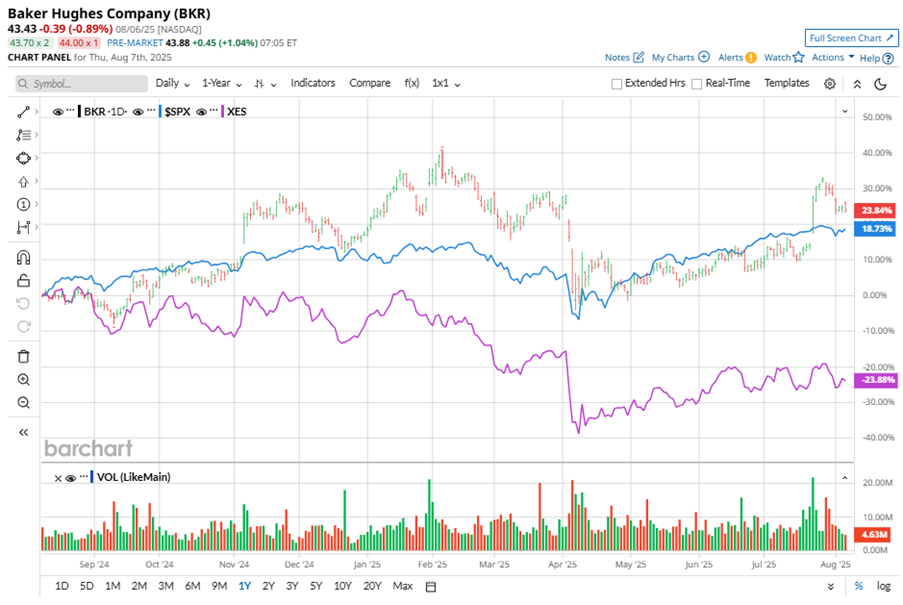Collapse the drawing toolbar with double chevron
The height and width of the screenshot is (605, 903).
coord(23,432)
